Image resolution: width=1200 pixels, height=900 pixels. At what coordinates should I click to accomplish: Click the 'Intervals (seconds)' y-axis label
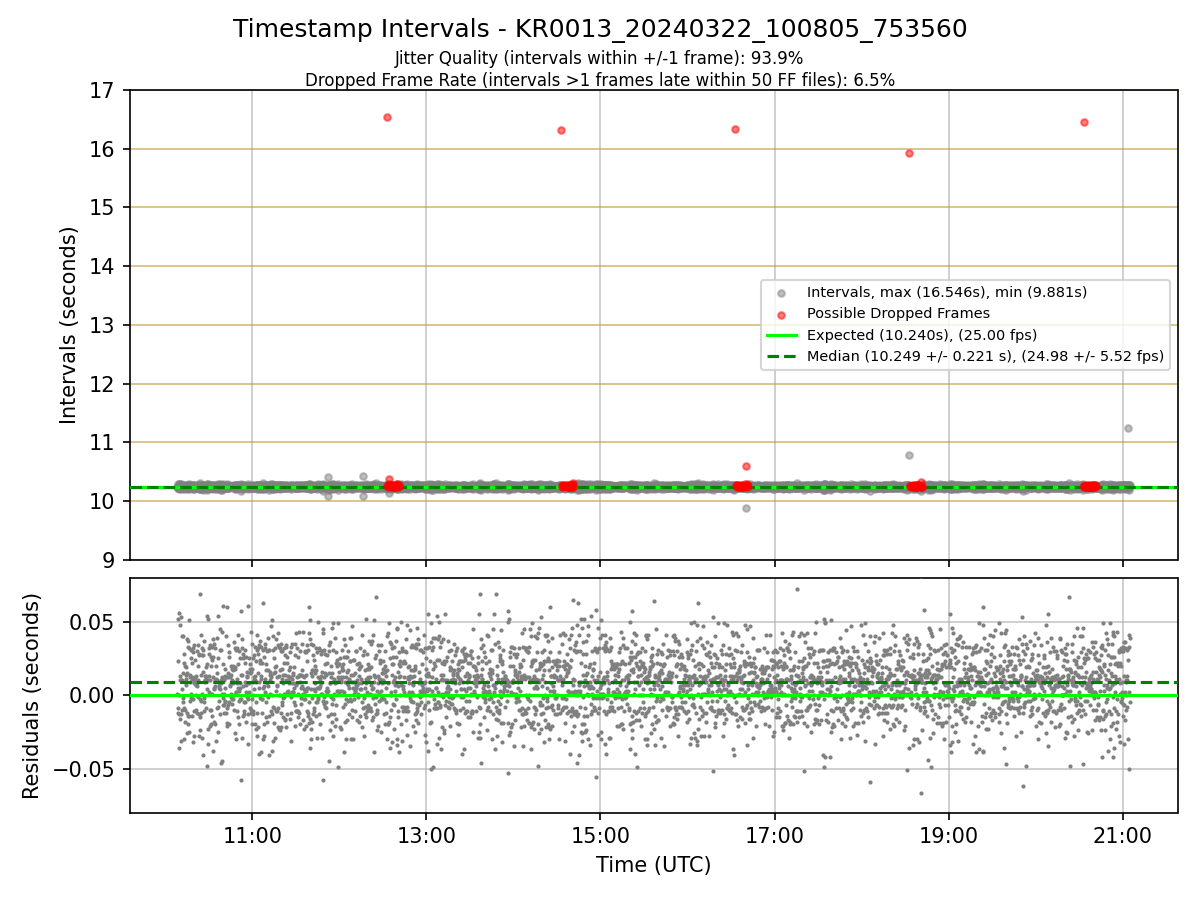(69, 325)
